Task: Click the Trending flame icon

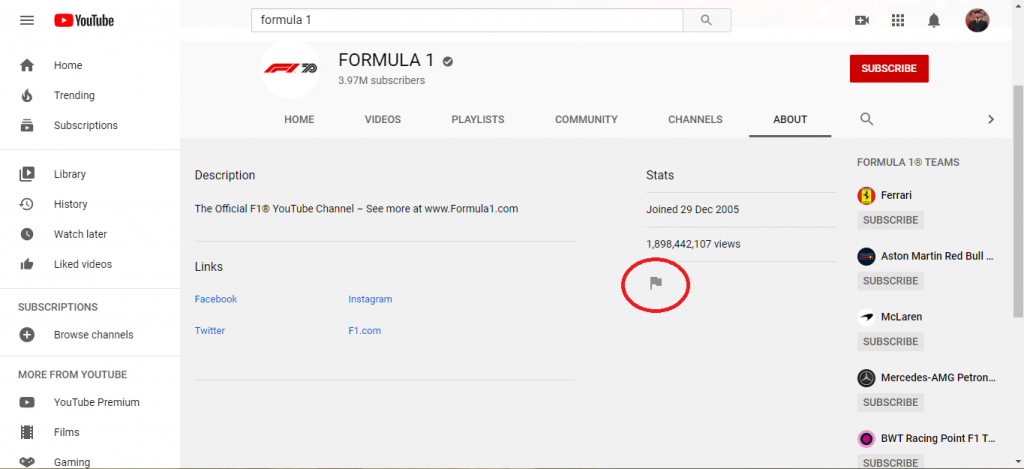Action: pyautogui.click(x=27, y=95)
